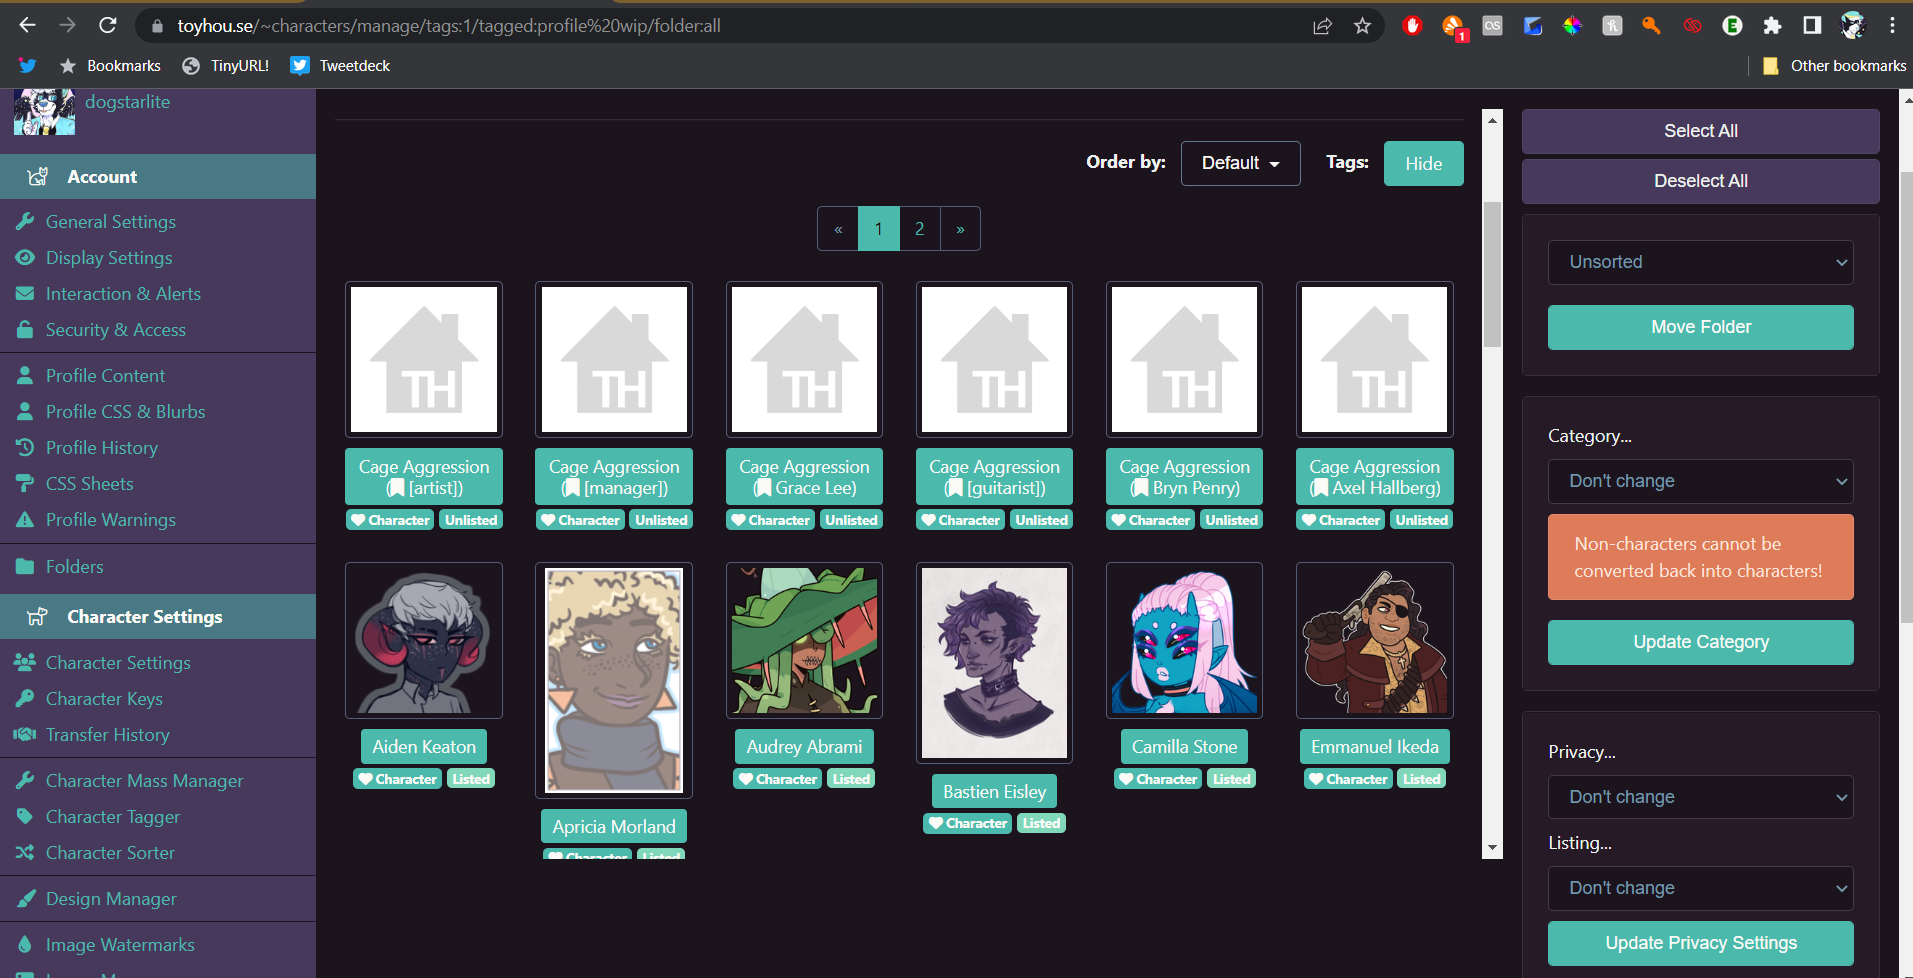Switch to page 2 of characters
The width and height of the screenshot is (1913, 978).
tap(919, 228)
